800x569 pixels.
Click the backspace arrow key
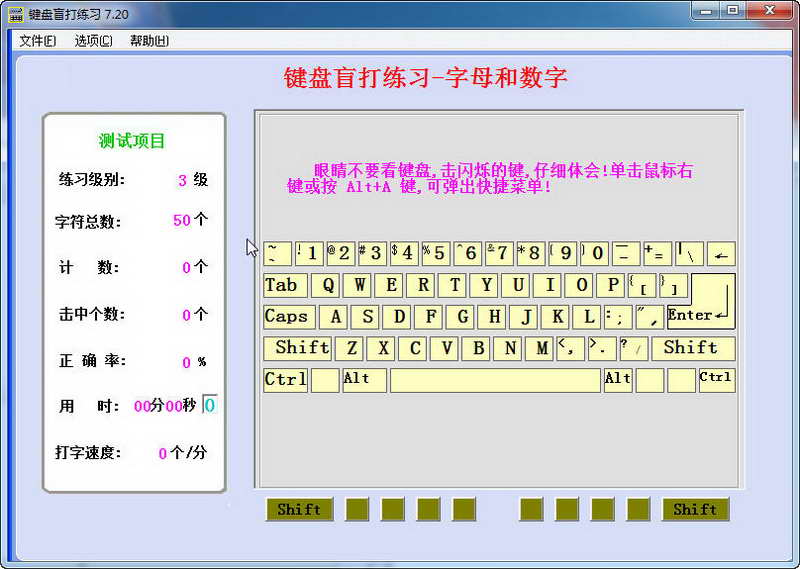[x=720, y=254]
